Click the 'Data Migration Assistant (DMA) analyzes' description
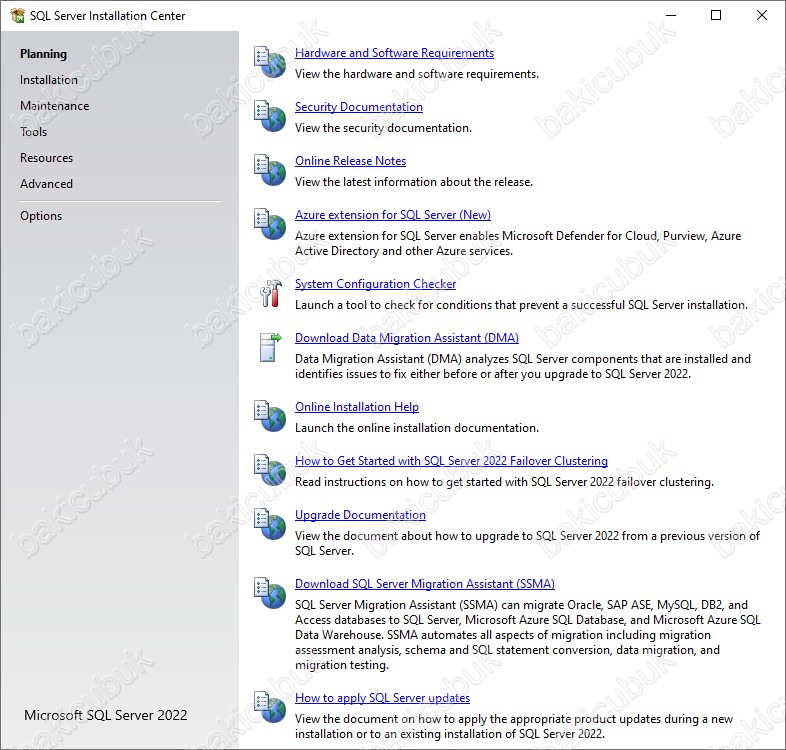 pyautogui.click(x=523, y=366)
